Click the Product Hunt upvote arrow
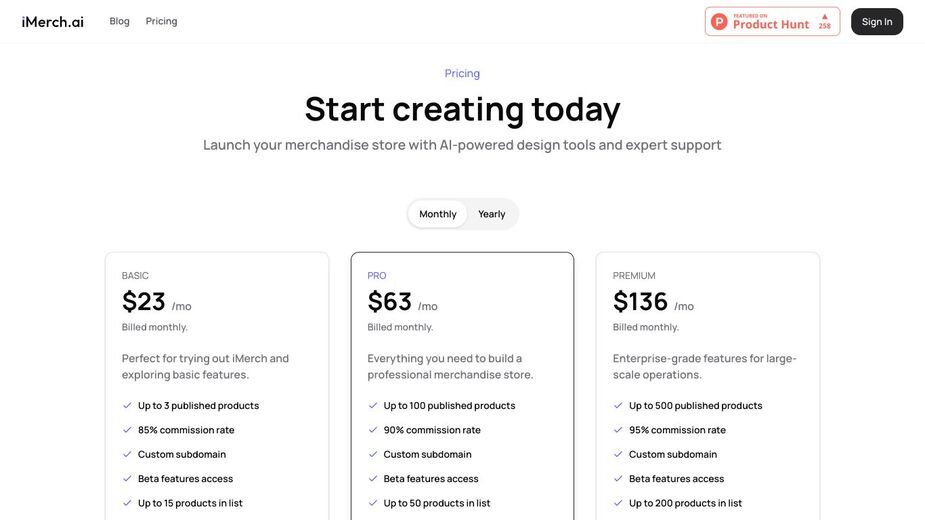Screen dimensions: 925x520 click(x=825, y=17)
